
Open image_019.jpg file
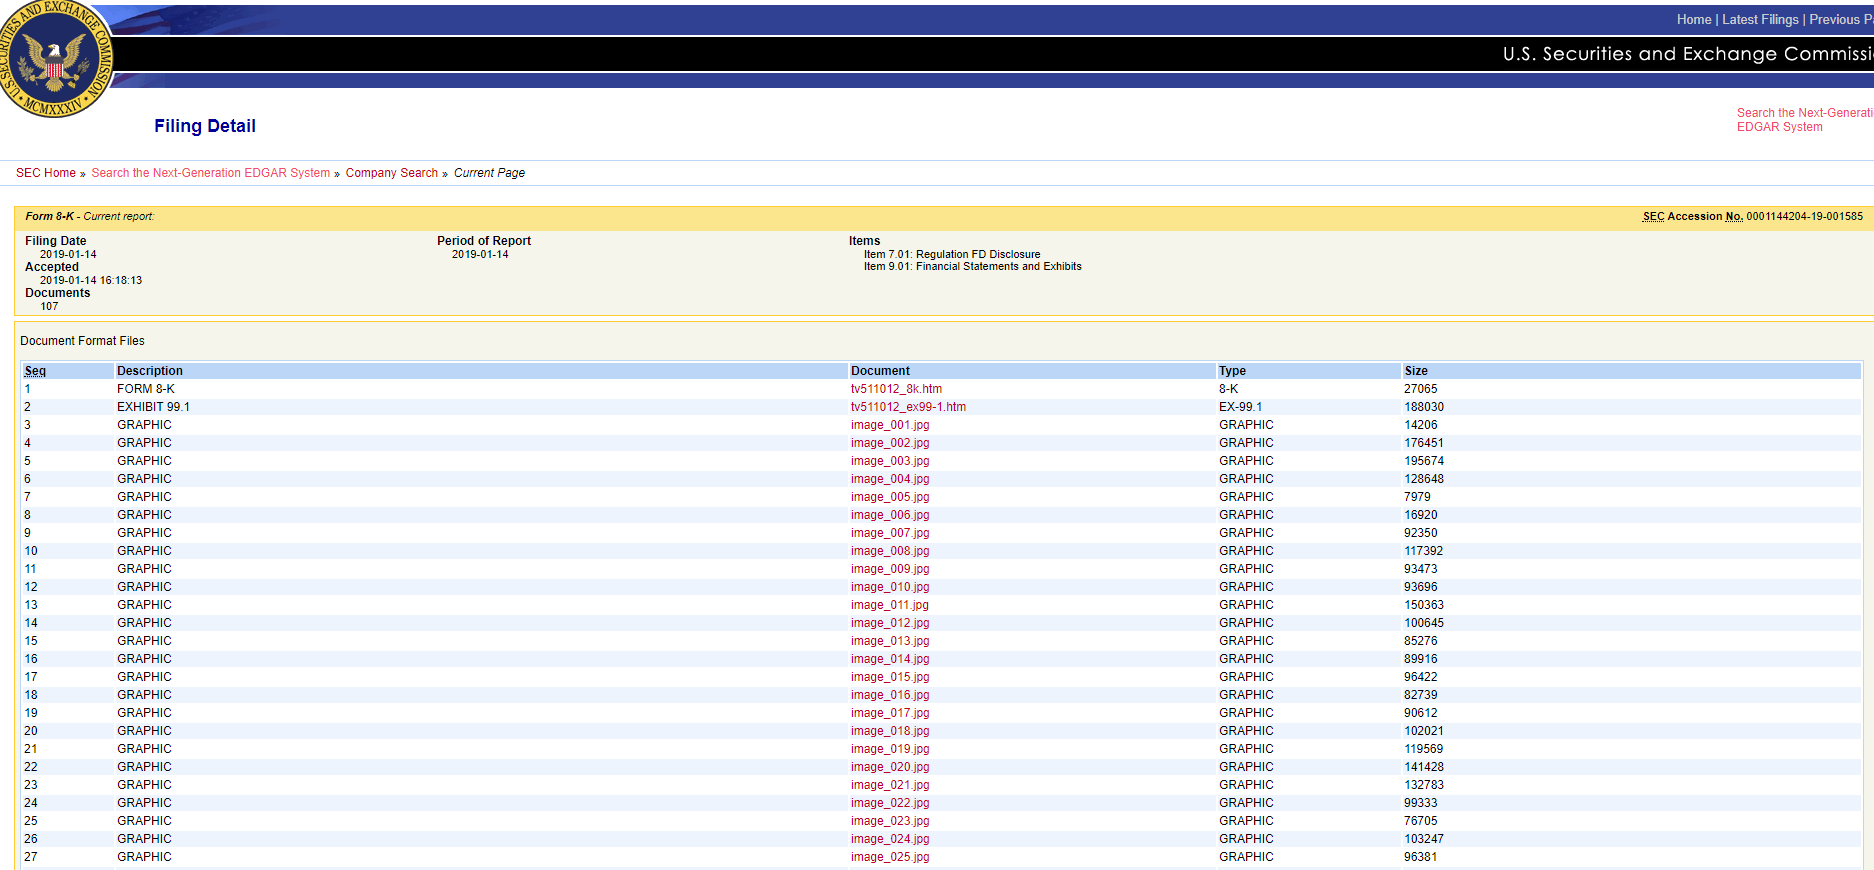point(890,749)
